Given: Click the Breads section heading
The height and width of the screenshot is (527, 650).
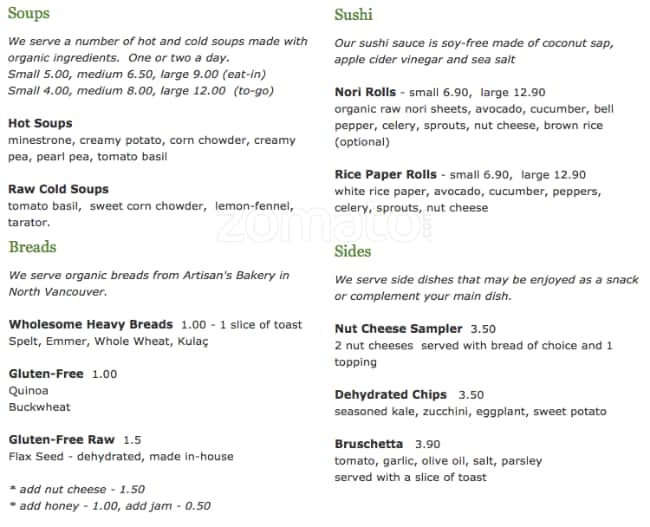Looking at the screenshot, I should (32, 247).
